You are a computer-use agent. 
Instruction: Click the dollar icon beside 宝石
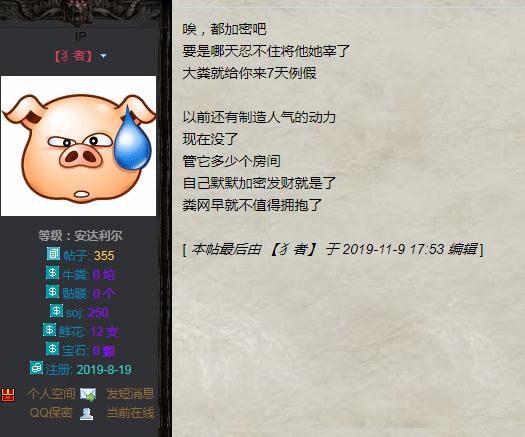tap(53, 349)
